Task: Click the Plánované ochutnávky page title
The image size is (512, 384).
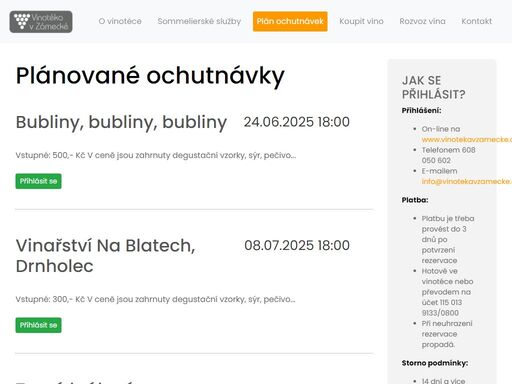Action: [150, 76]
